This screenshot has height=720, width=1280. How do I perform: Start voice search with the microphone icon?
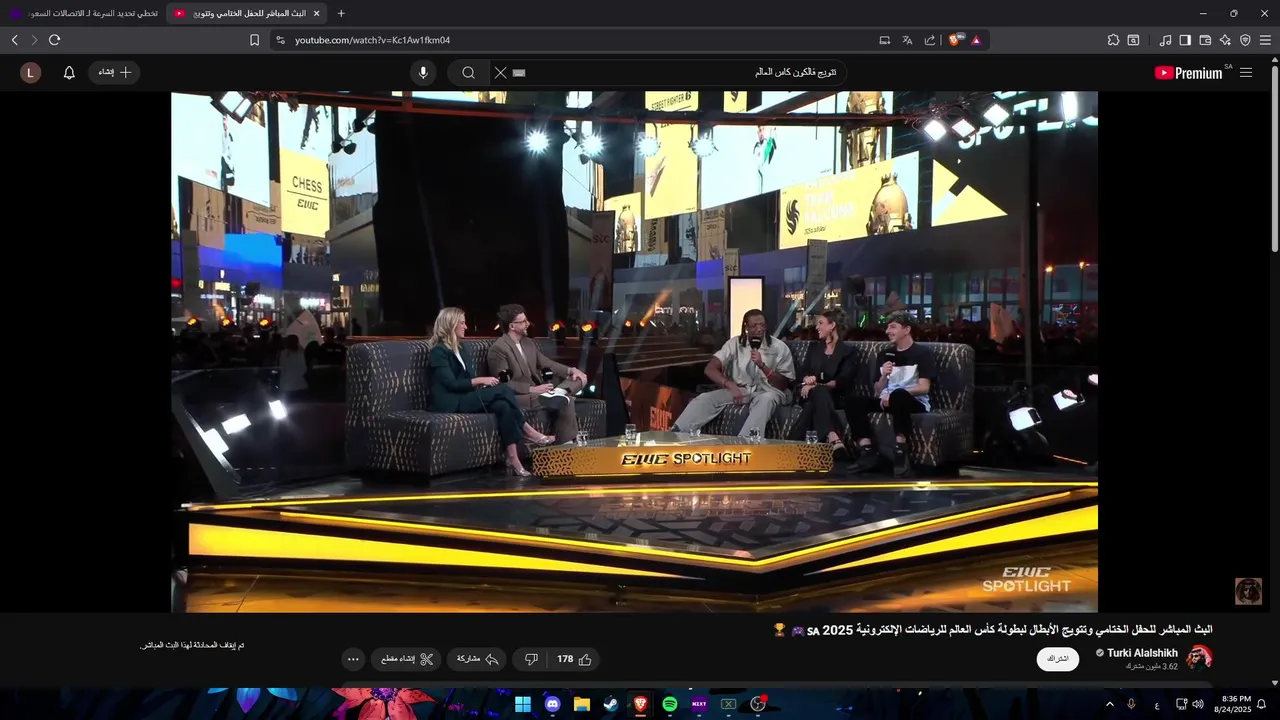pos(423,73)
